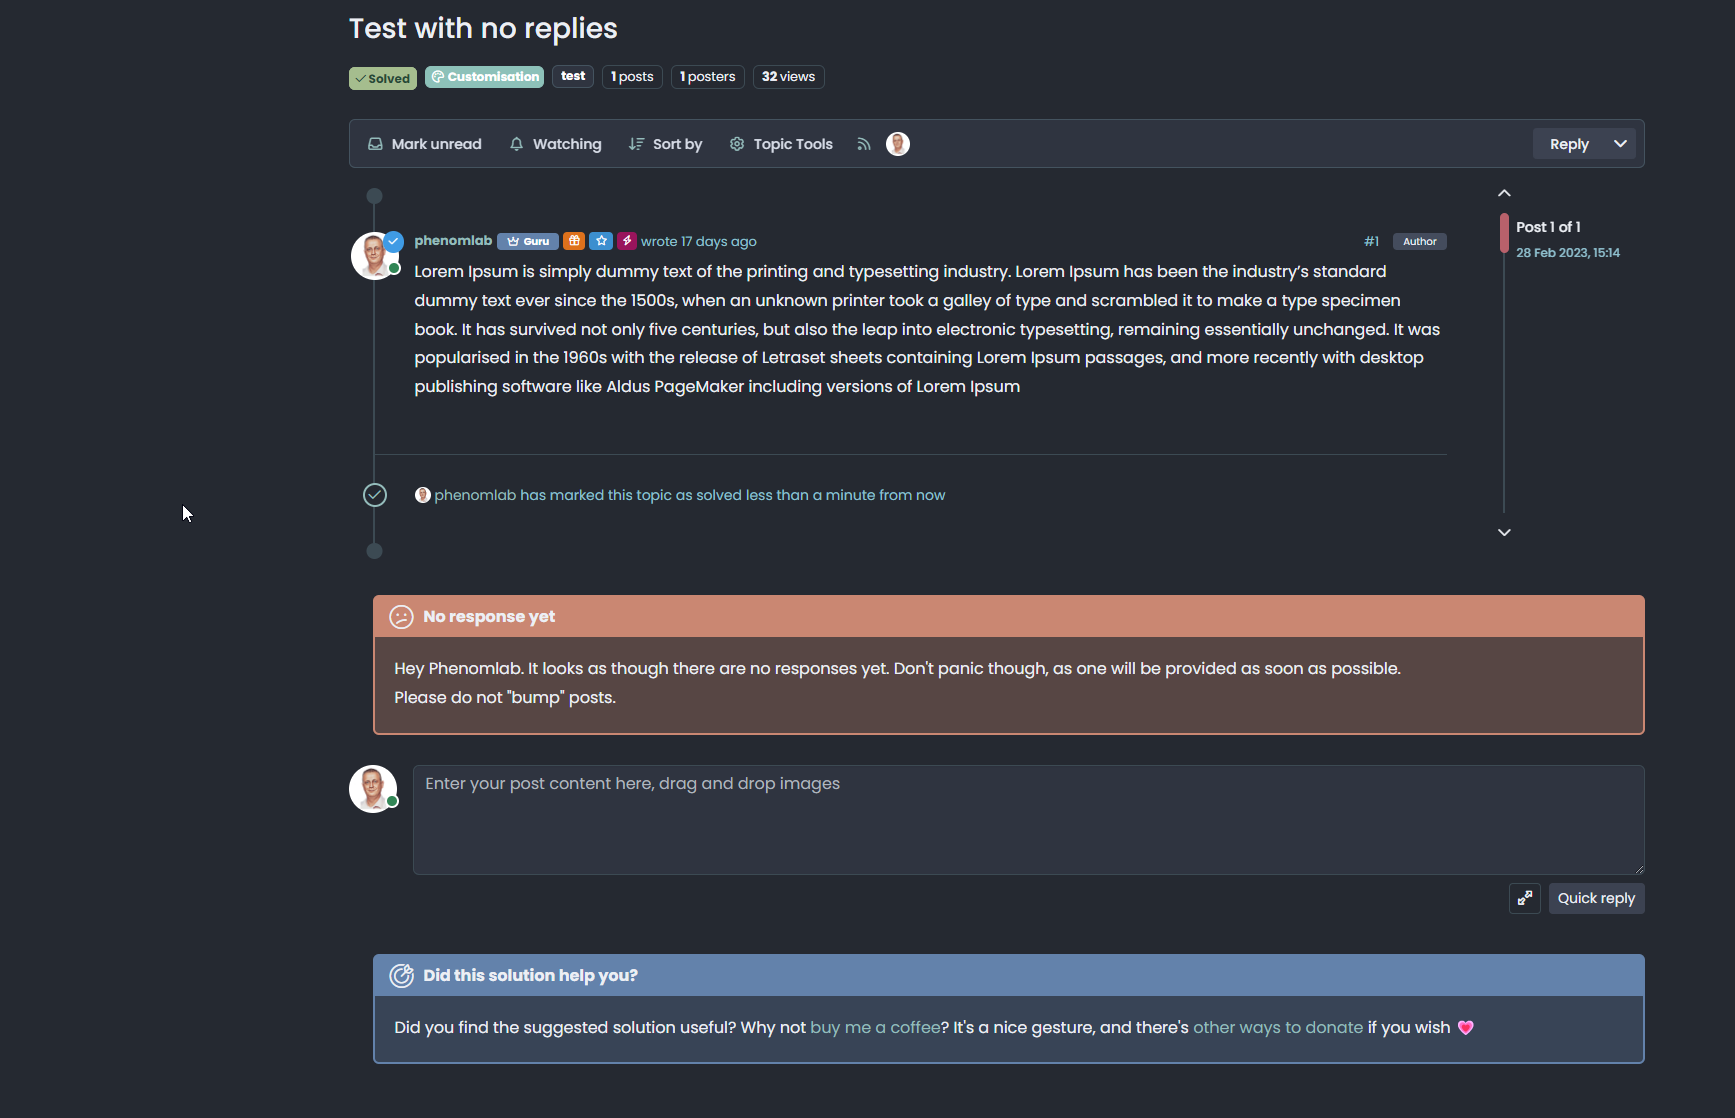Select the test tag
The width and height of the screenshot is (1735, 1118).
click(x=572, y=76)
